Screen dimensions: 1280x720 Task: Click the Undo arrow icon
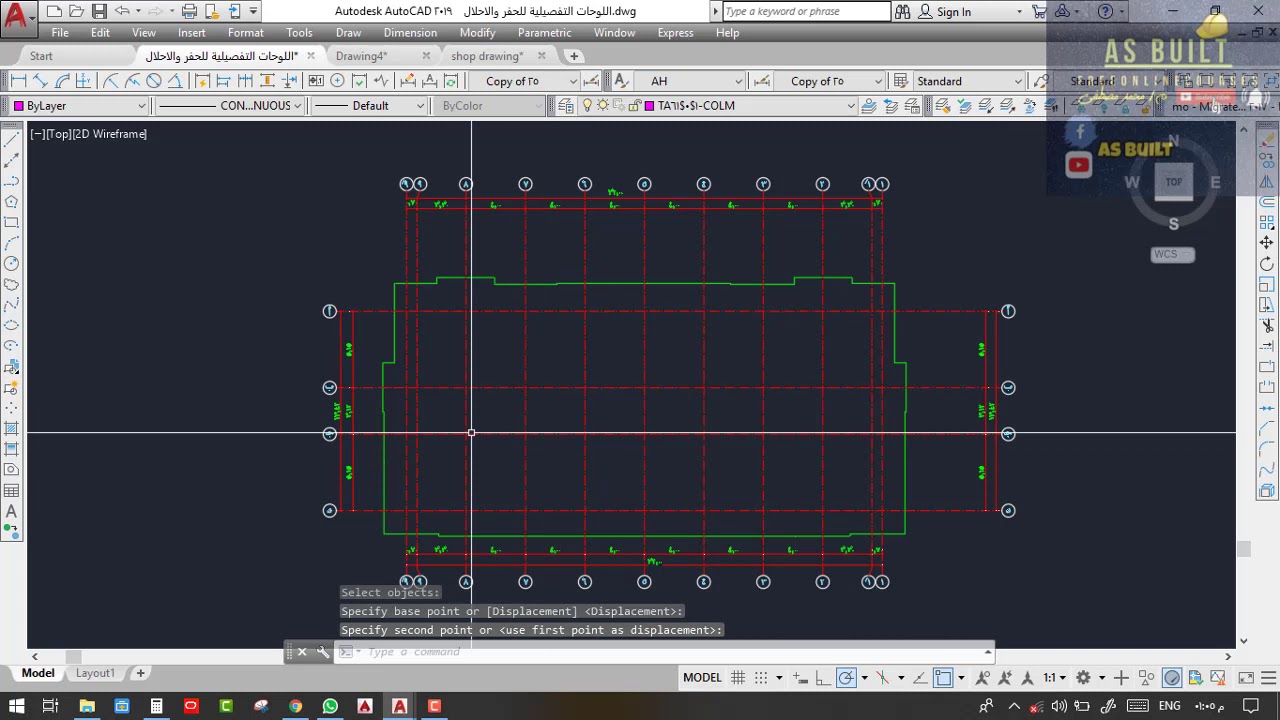click(122, 12)
